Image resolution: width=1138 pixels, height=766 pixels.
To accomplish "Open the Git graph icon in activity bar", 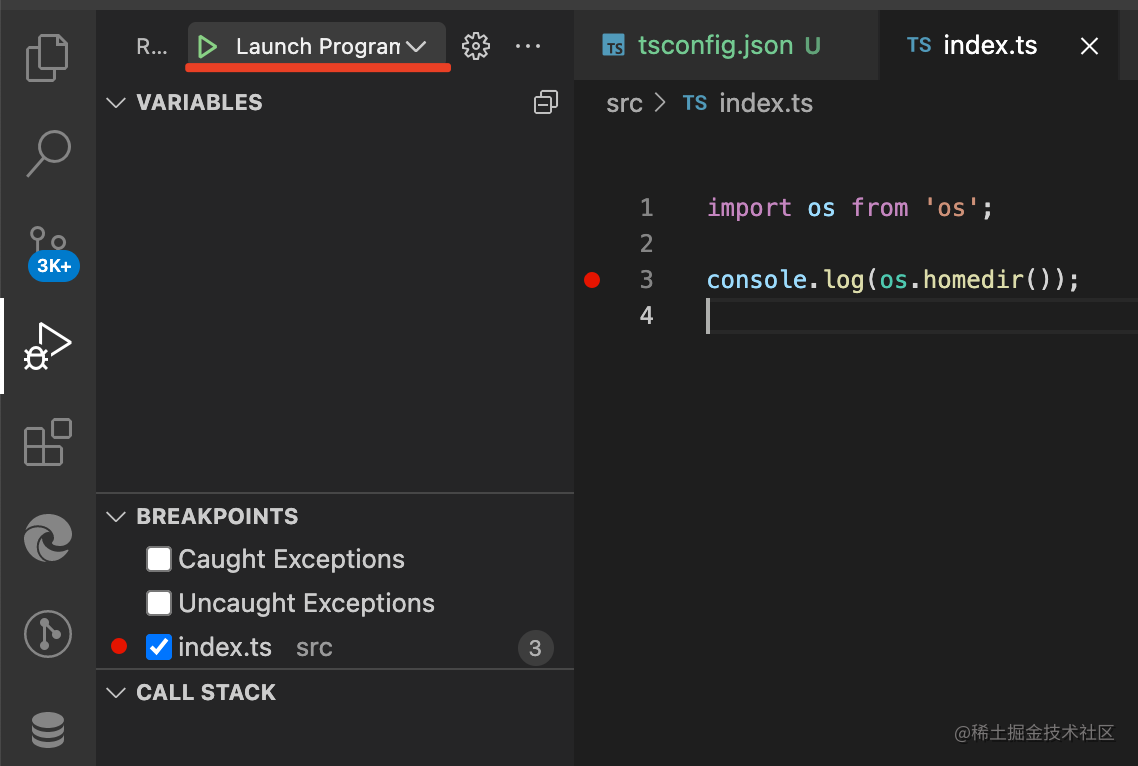I will 47,634.
